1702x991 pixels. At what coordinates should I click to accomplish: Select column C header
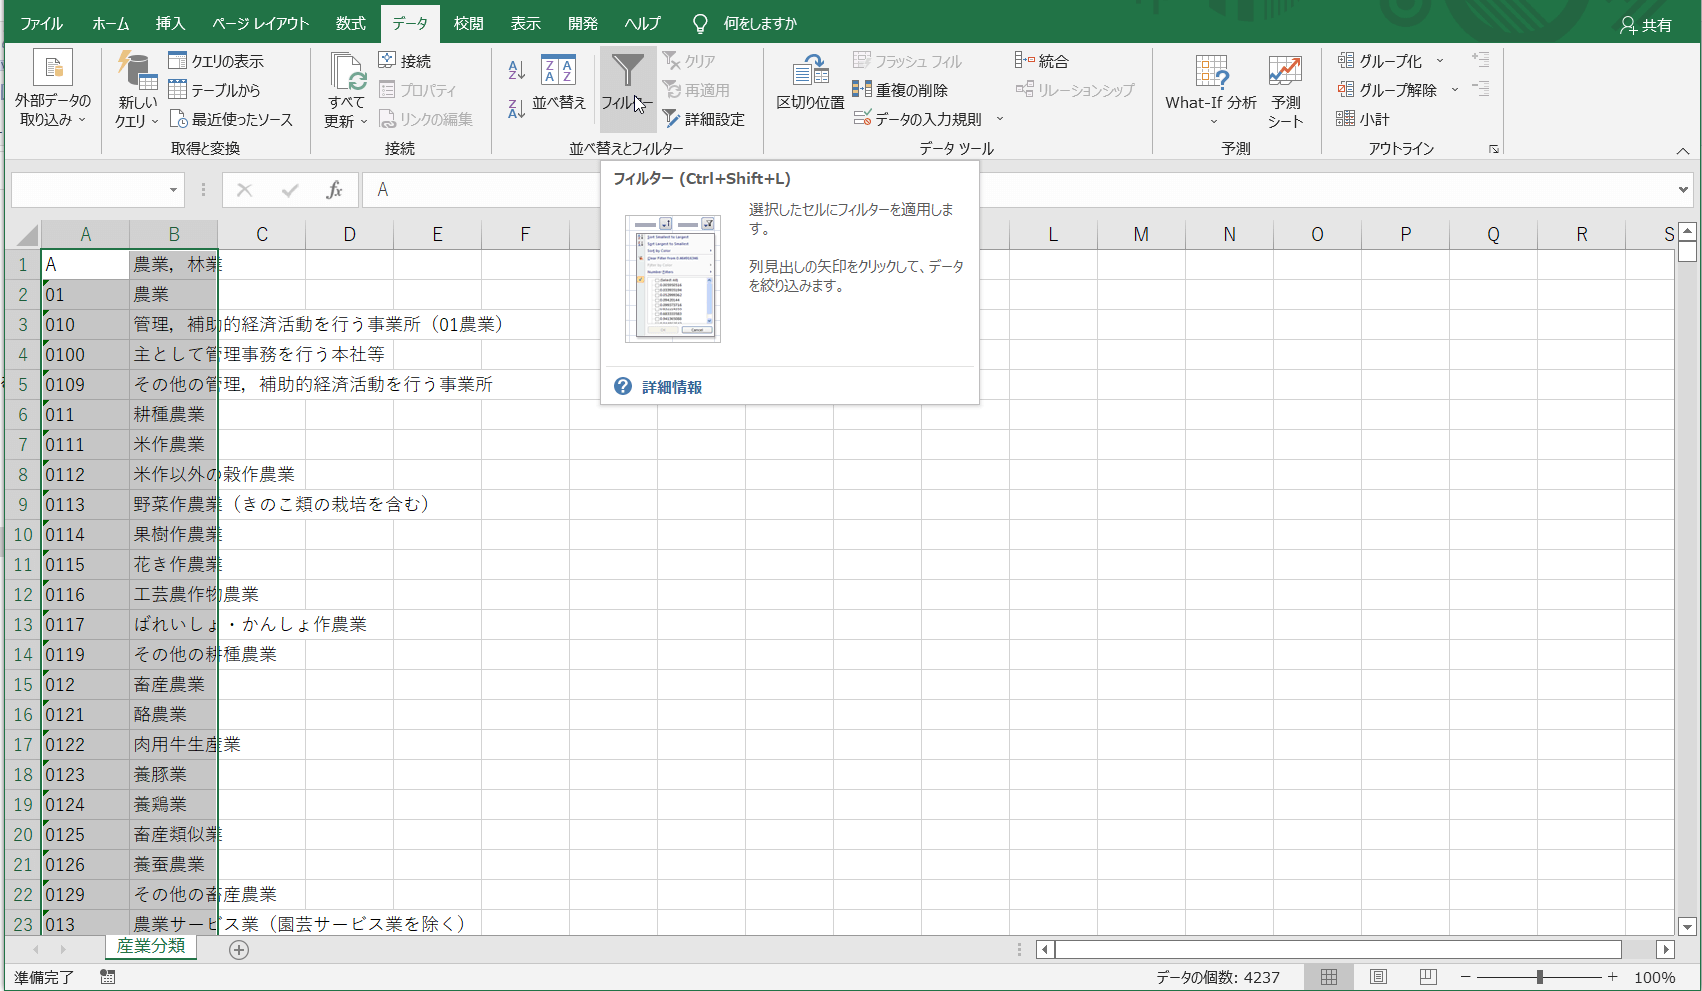pos(261,235)
